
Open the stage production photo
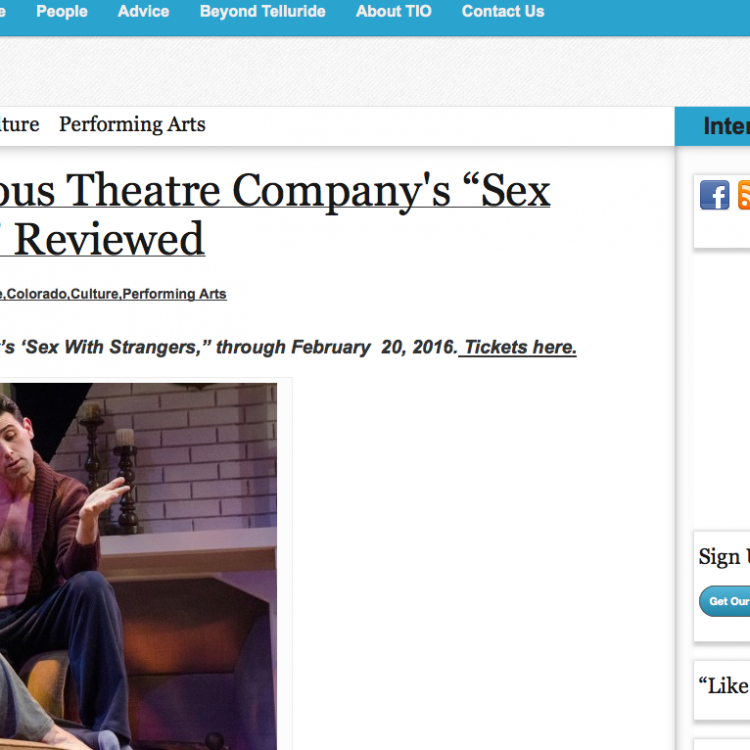click(138, 566)
